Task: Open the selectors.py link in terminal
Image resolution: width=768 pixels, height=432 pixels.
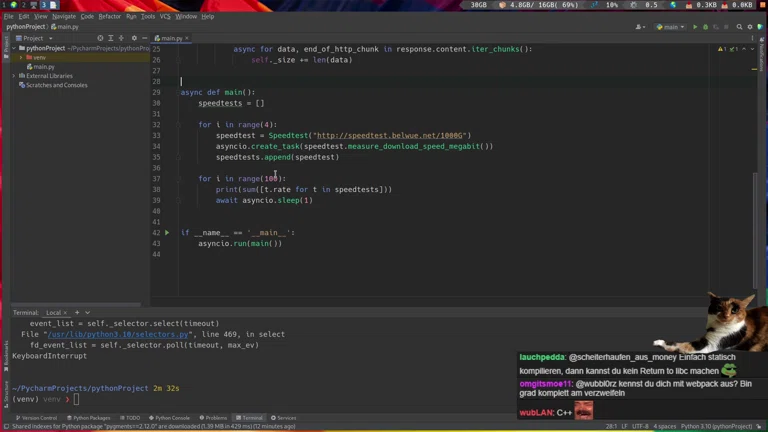Action: tap(118, 335)
